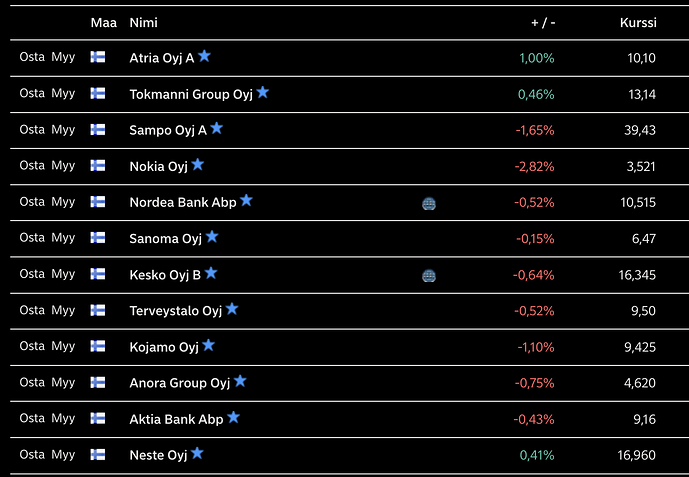Click the star icon beside Anora Group Oyj

(240, 381)
